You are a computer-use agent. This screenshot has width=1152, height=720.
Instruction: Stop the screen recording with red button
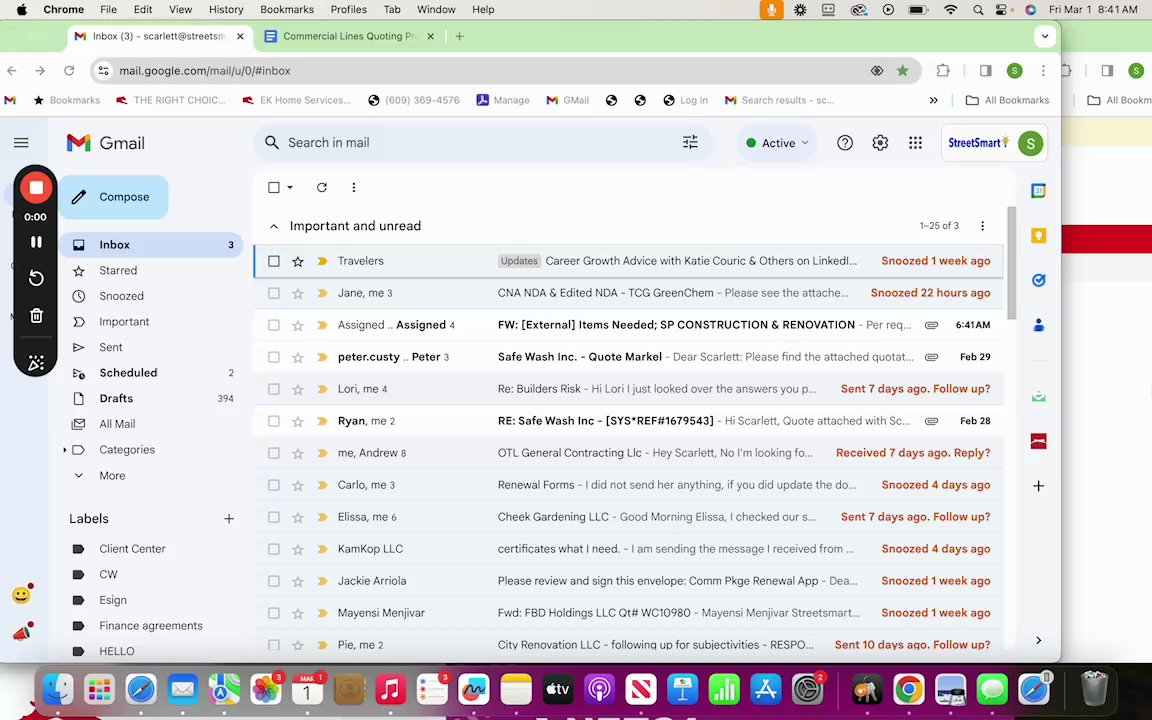tap(35, 188)
